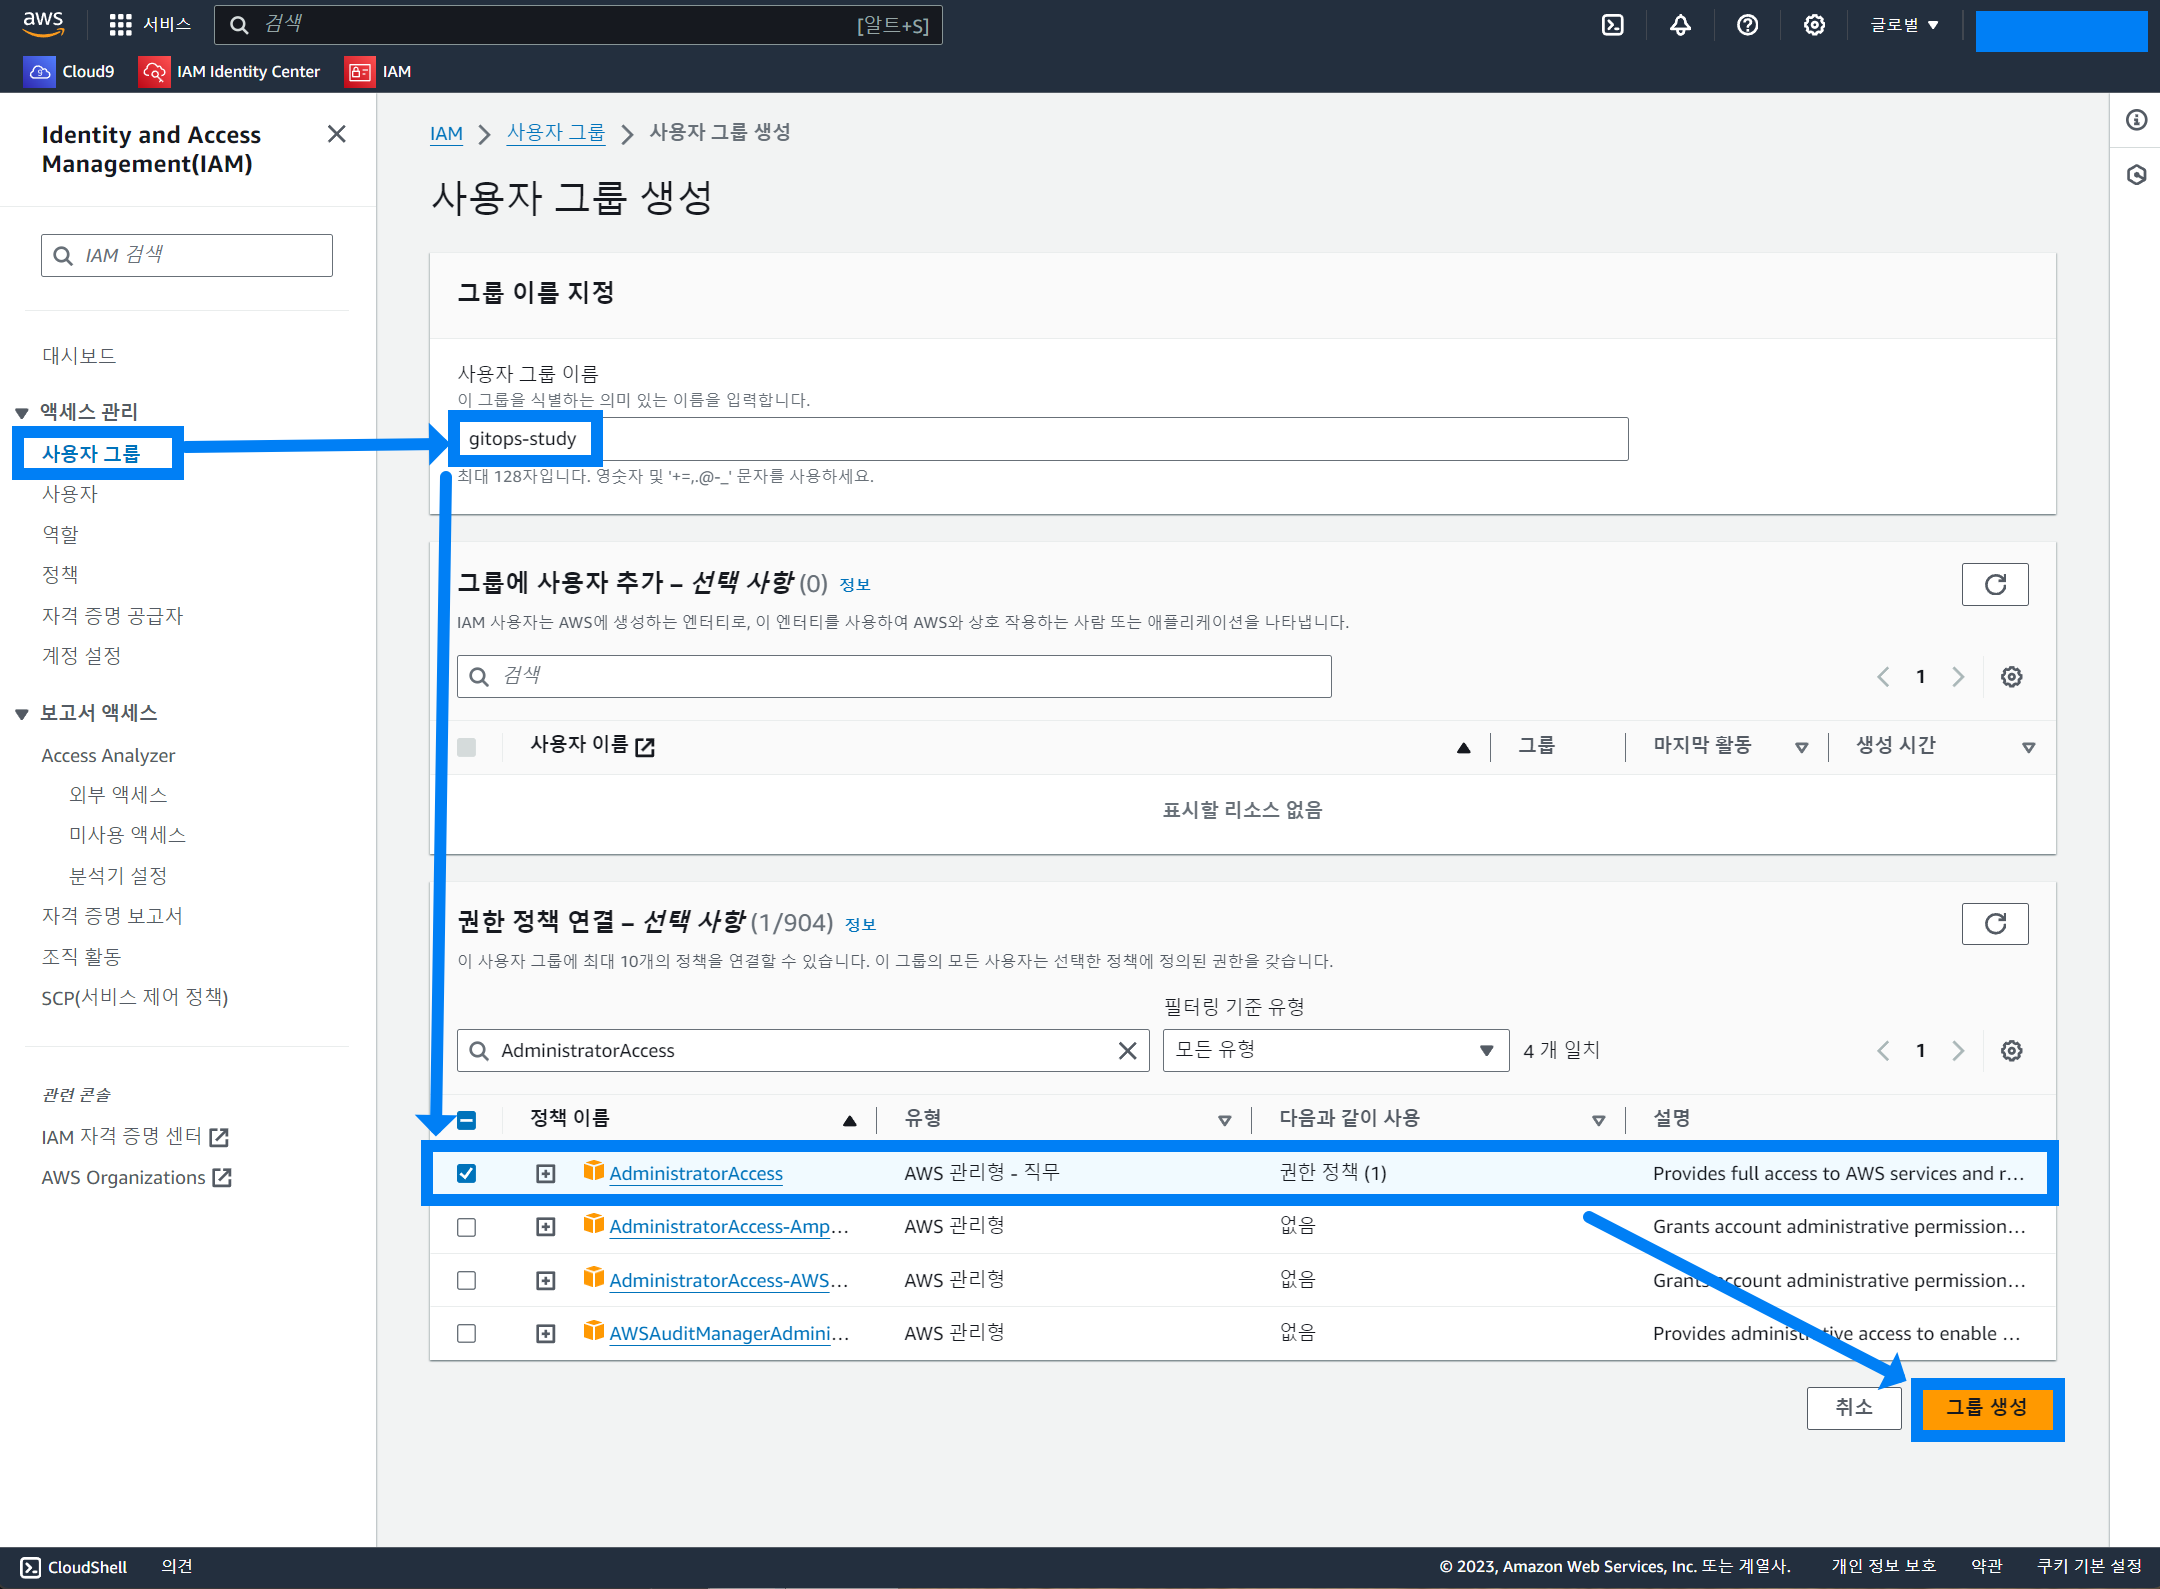Expand AdministratorAccess policy row details
Screen dimensions: 2160x1589
pos(545,1173)
